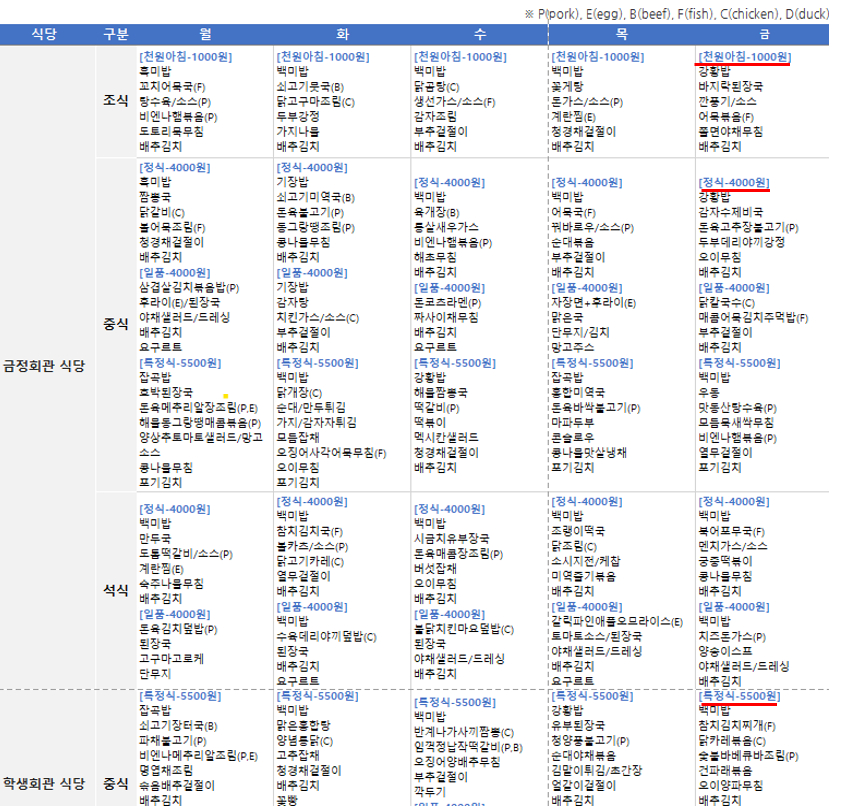Click the 식당 header cell

click(45, 34)
